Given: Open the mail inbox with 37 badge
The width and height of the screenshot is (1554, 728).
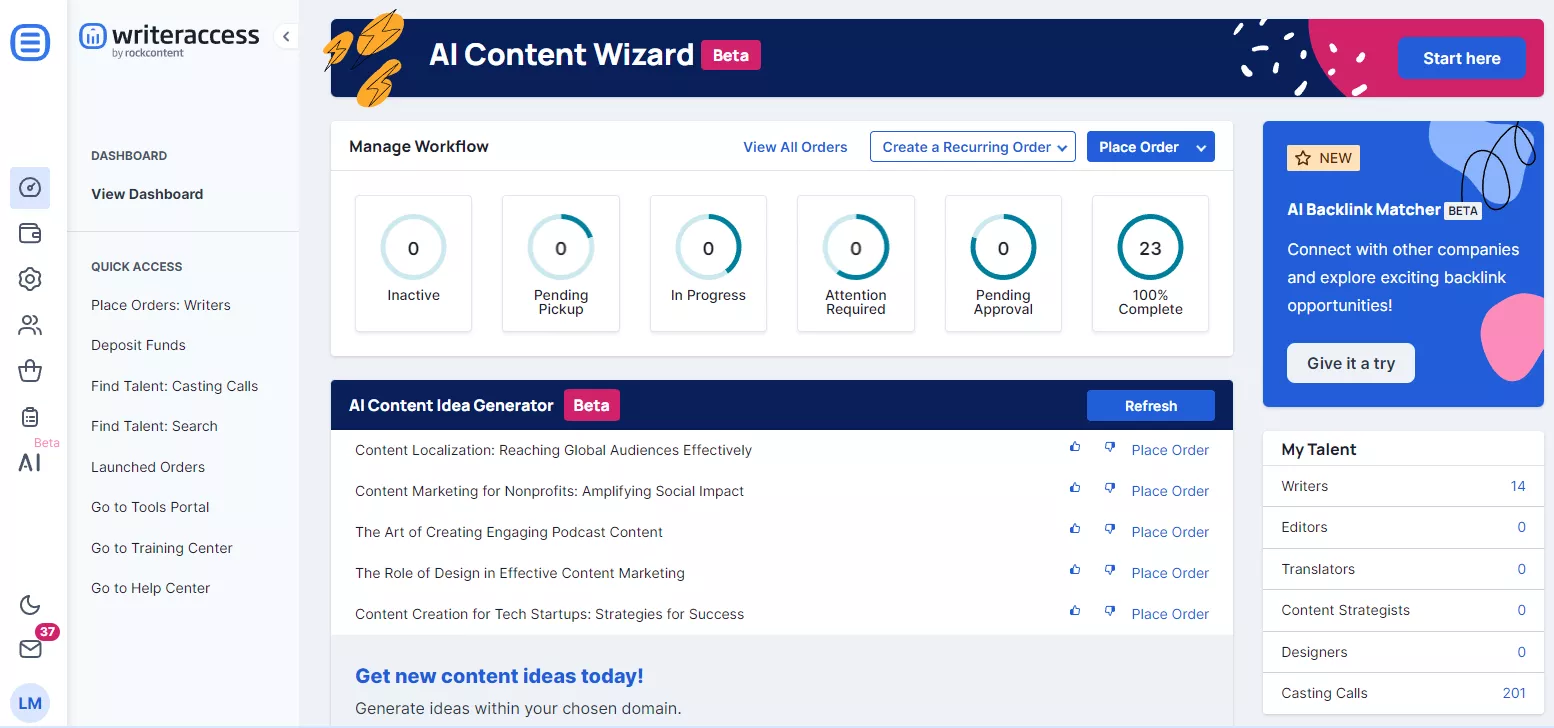Looking at the screenshot, I should pyautogui.click(x=30, y=649).
